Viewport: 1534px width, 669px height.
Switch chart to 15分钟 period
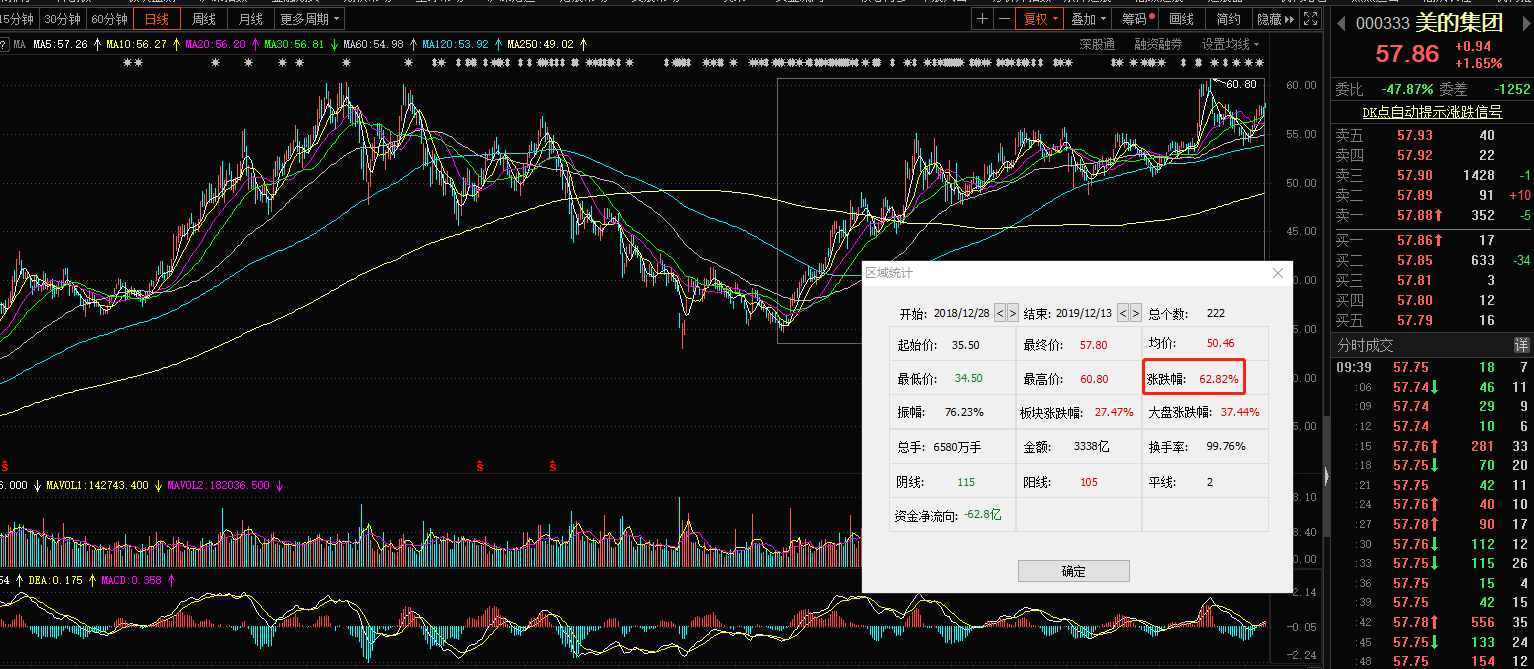(18, 19)
